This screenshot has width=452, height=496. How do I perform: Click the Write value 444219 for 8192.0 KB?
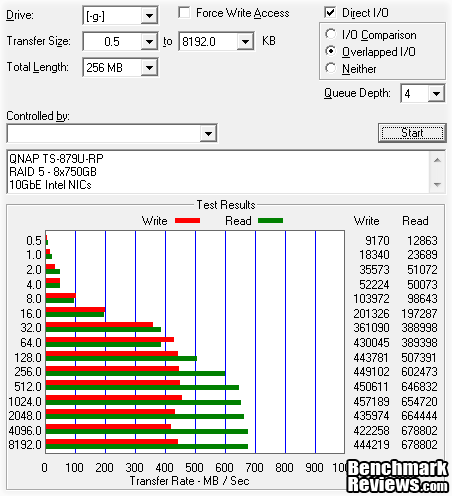coord(371,445)
